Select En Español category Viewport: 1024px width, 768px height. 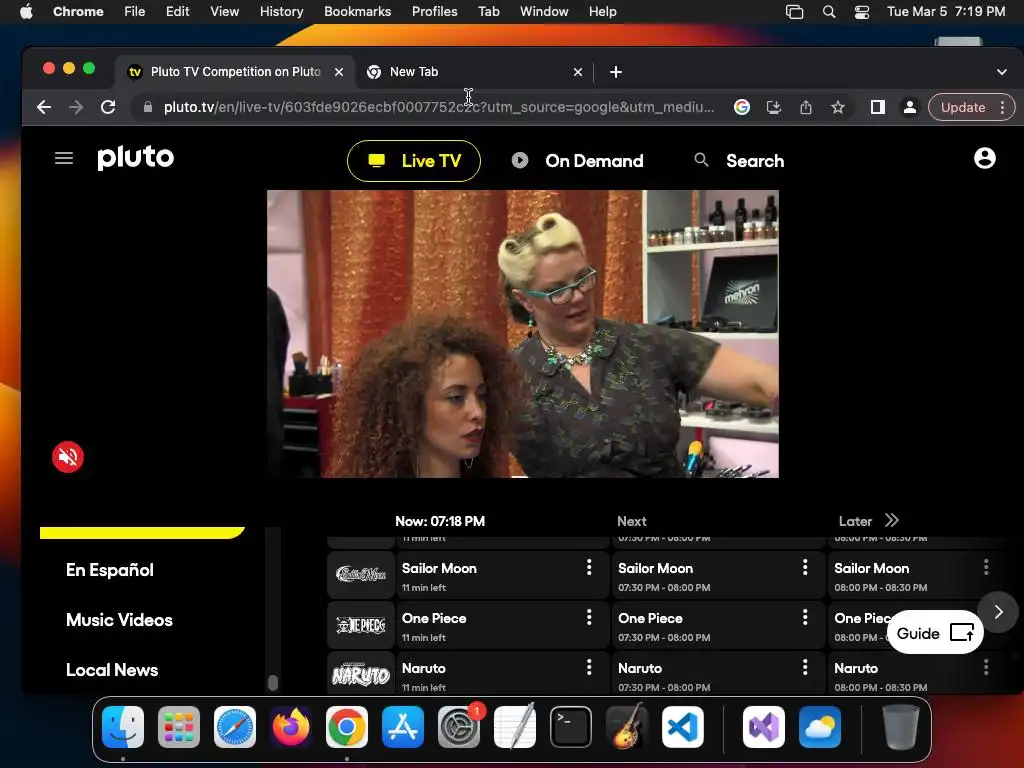110,570
